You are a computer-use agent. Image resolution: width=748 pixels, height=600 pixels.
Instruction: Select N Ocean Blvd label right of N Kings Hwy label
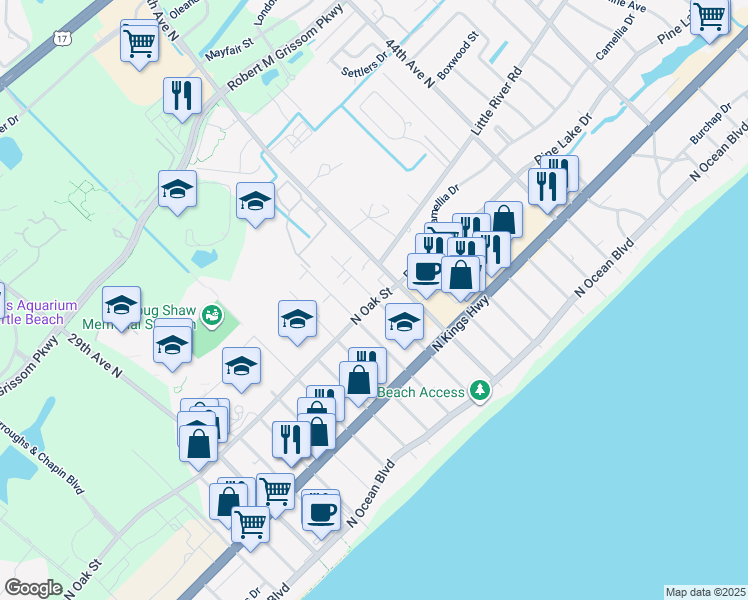click(604, 267)
